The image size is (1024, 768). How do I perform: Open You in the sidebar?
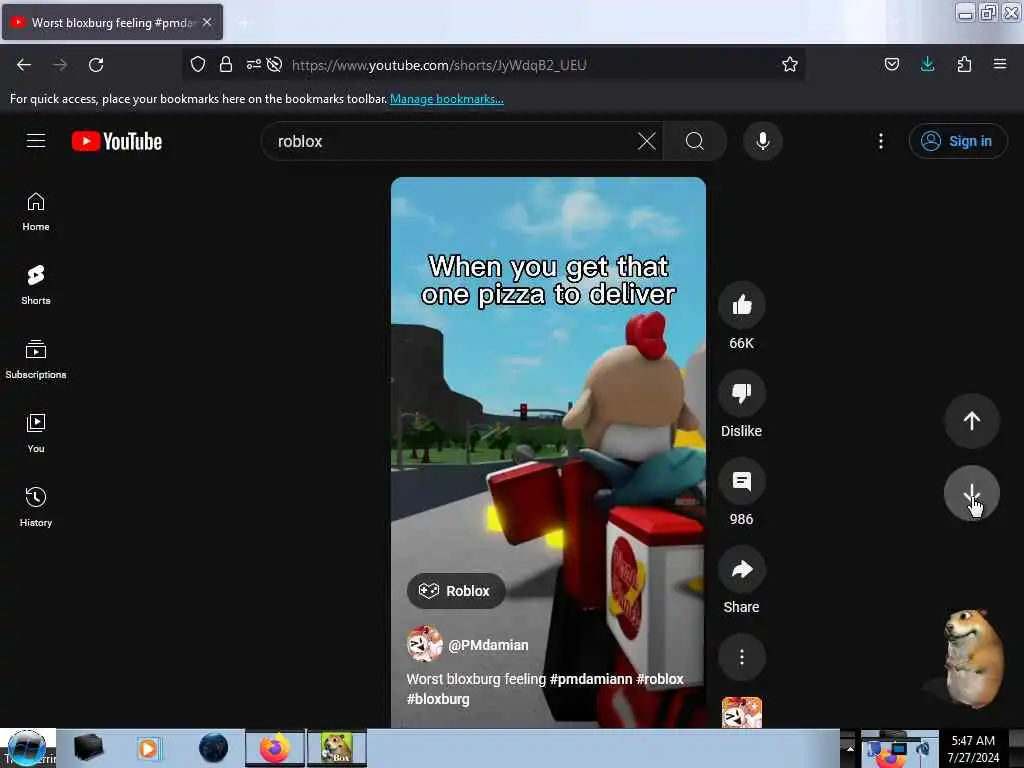[x=36, y=433]
